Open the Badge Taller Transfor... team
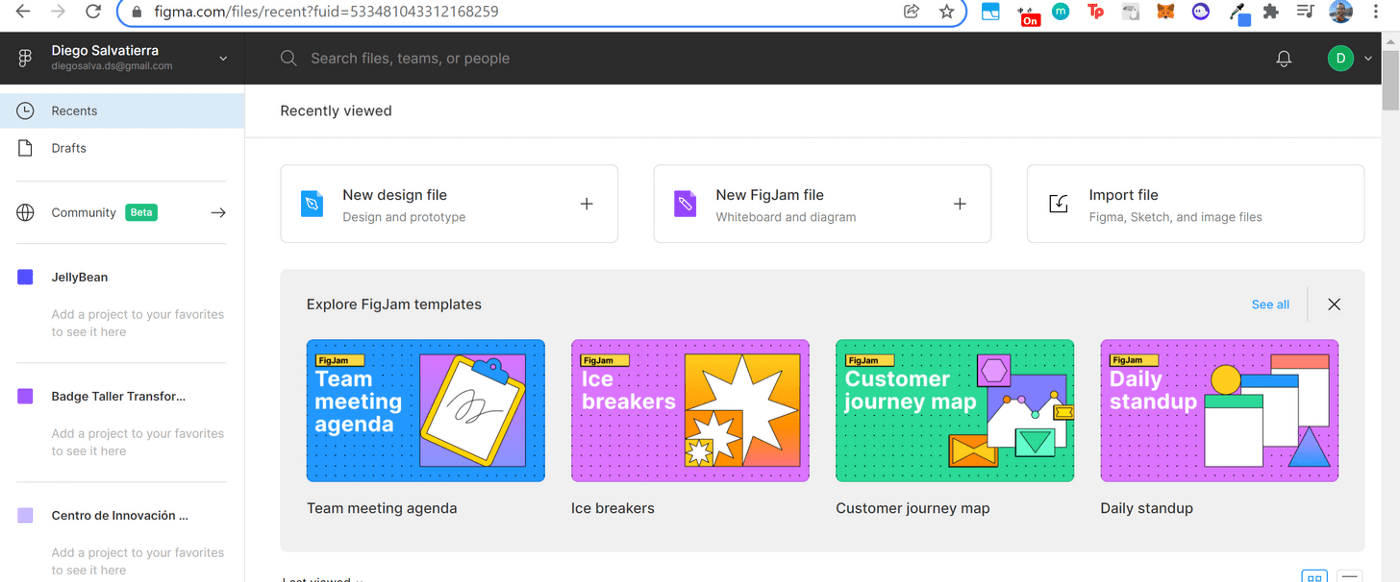This screenshot has height=582, width=1400. click(x=119, y=396)
